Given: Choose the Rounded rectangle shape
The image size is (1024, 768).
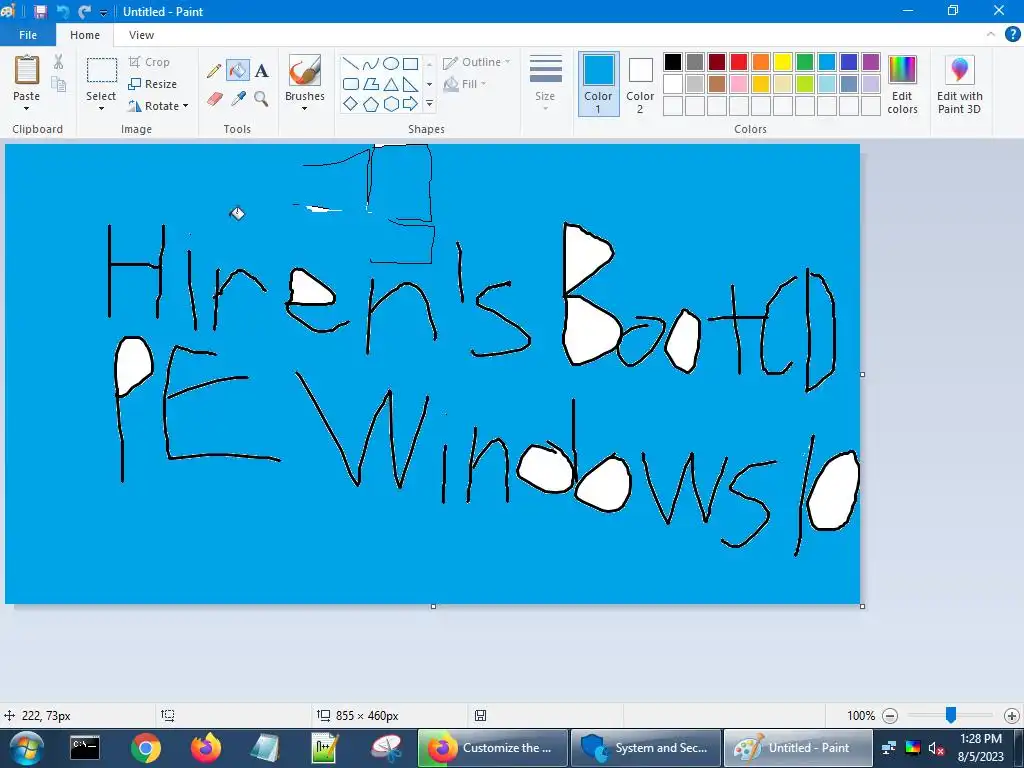Looking at the screenshot, I should [350, 84].
